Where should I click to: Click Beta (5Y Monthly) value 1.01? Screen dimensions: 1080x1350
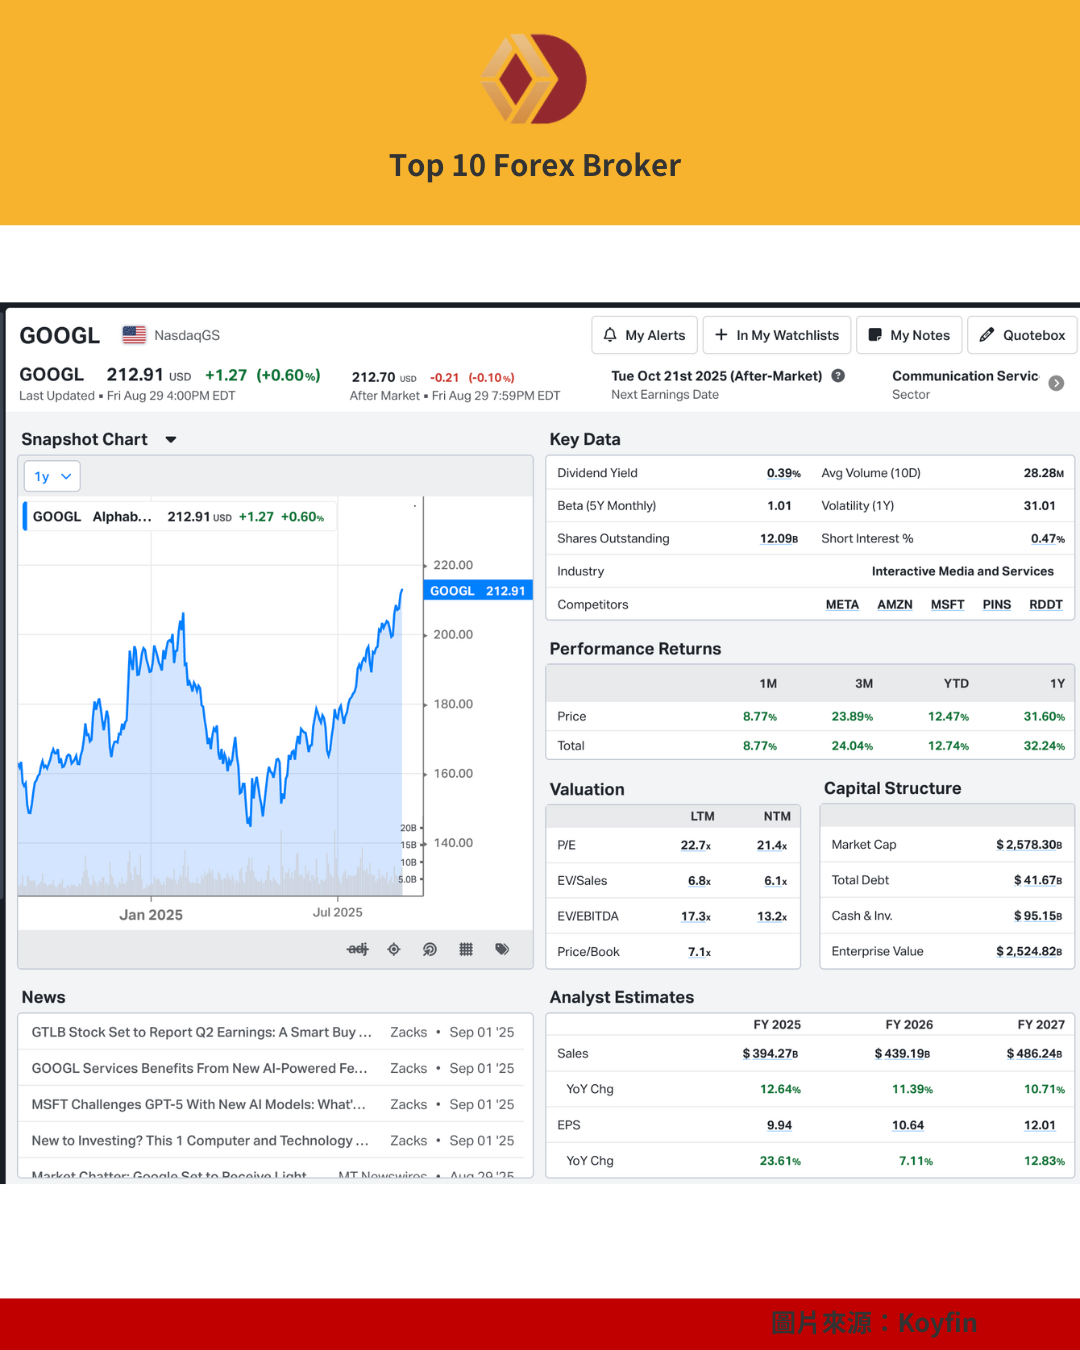(779, 506)
